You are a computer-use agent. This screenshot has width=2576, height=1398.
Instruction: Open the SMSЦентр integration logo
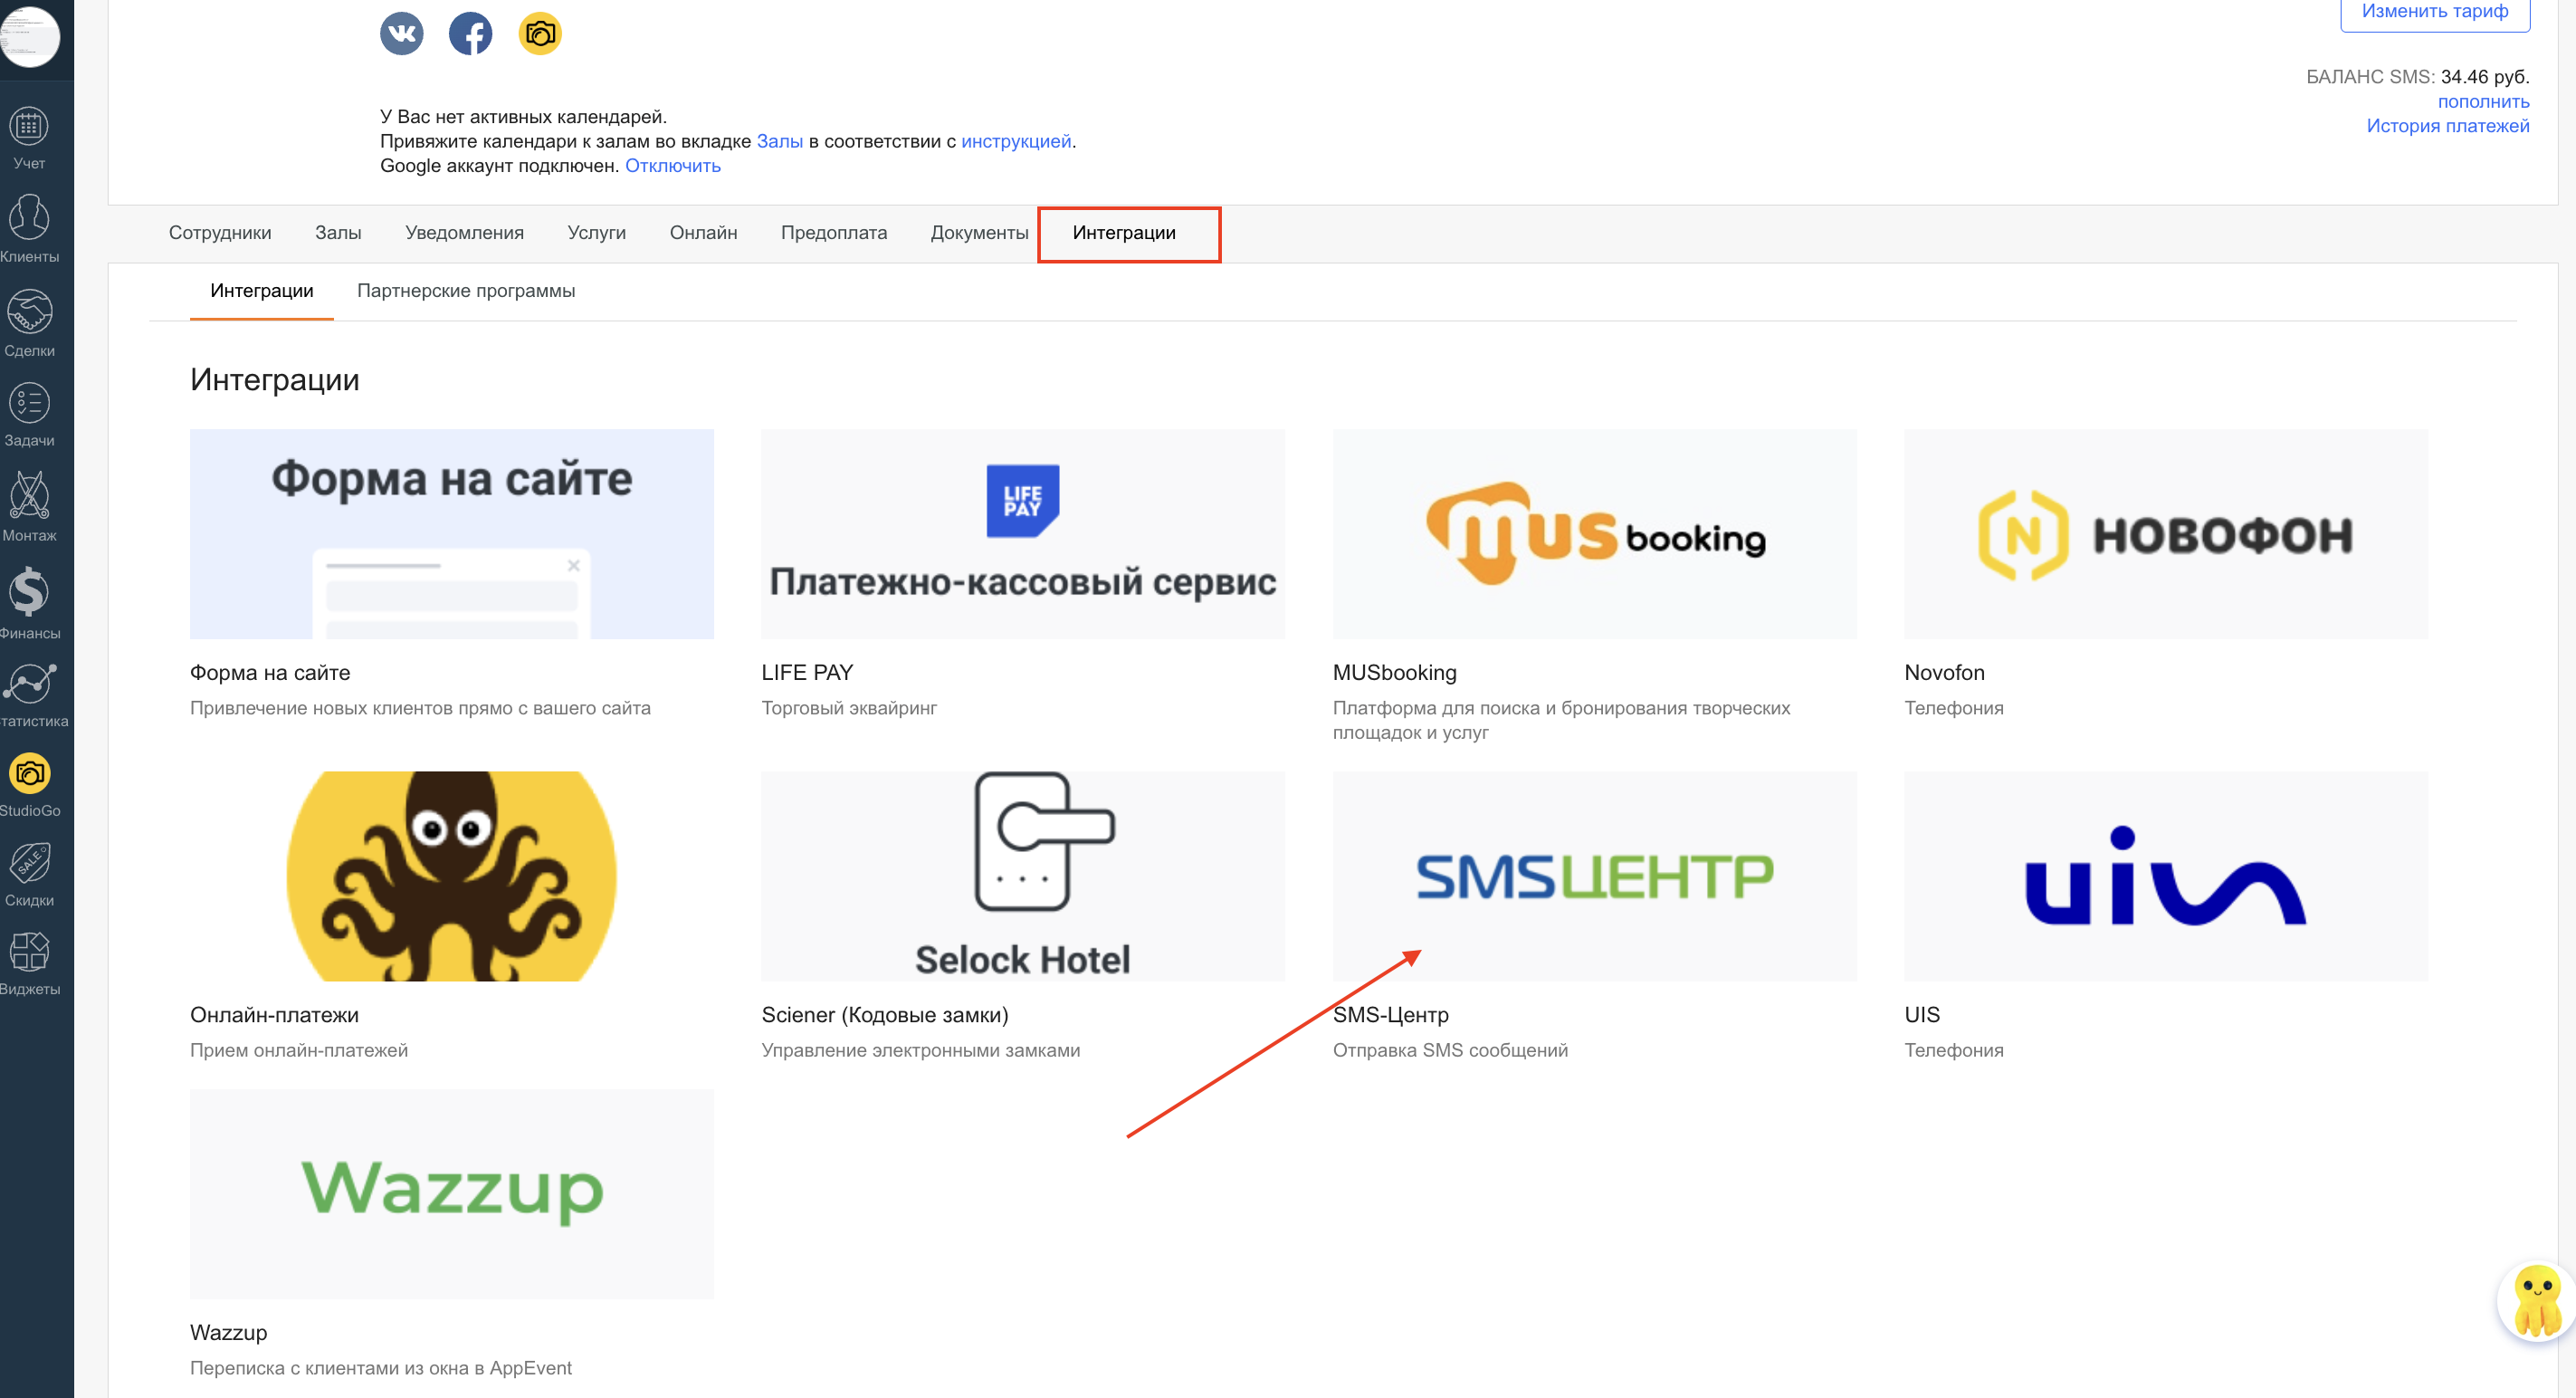pyautogui.click(x=1594, y=876)
